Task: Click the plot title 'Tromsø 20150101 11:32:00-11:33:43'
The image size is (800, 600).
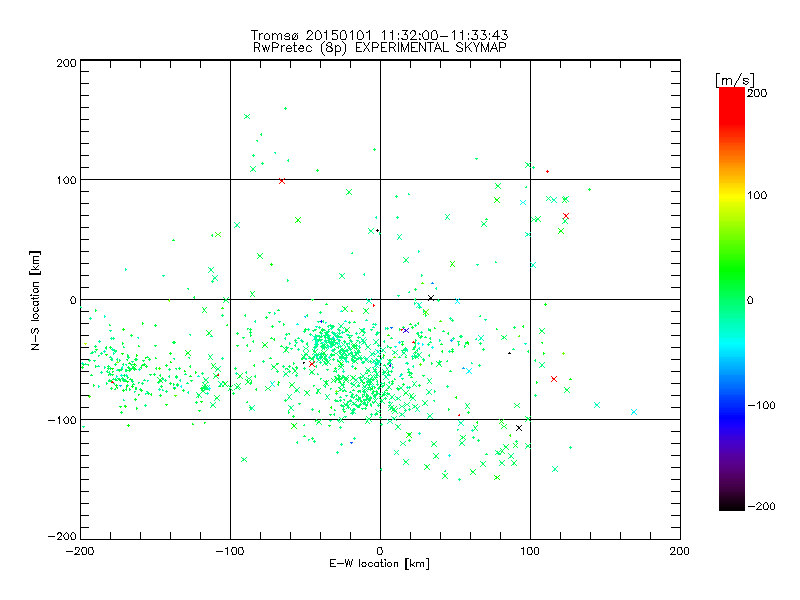Action: [379, 35]
